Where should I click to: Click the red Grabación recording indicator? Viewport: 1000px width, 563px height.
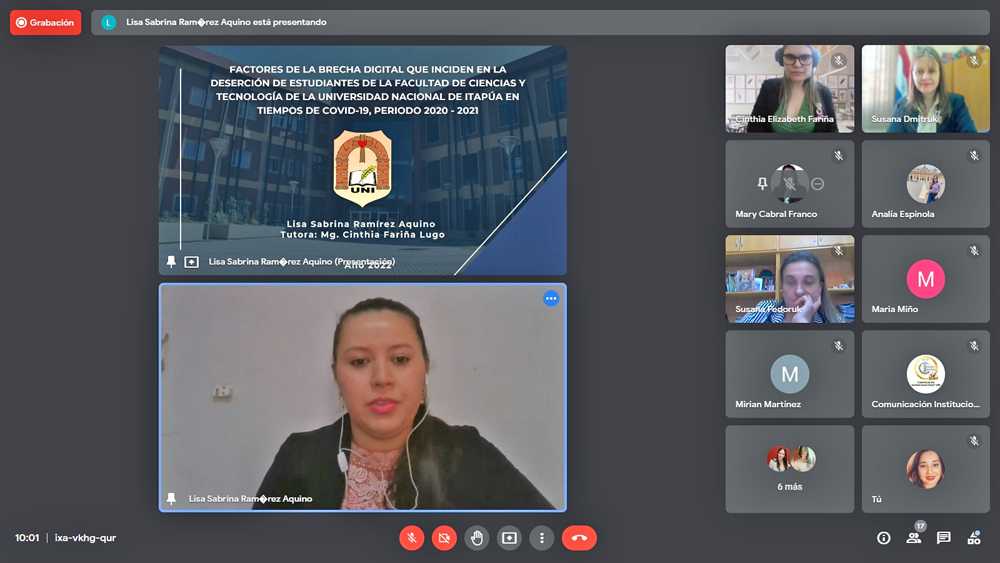click(45, 22)
